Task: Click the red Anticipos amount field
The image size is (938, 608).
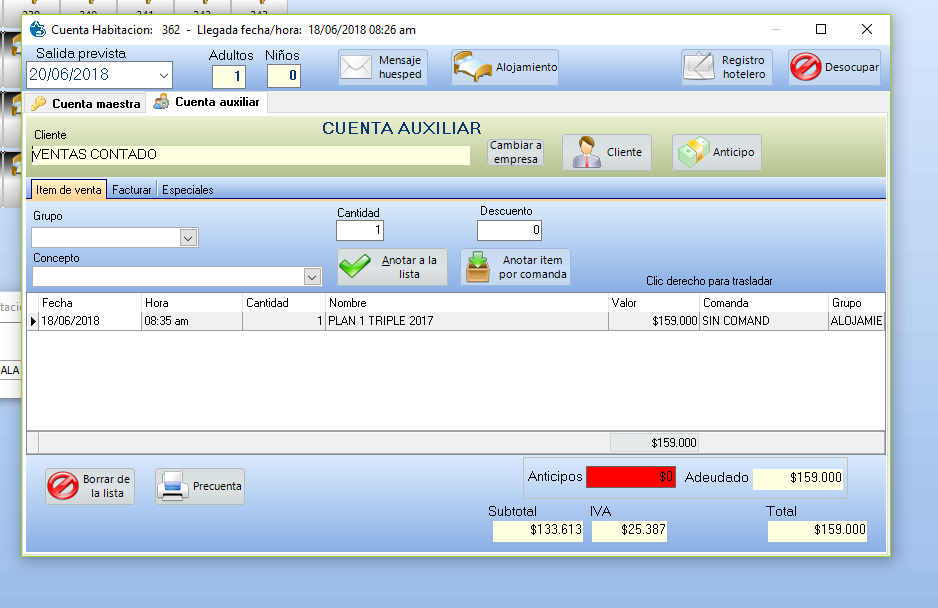Action: point(631,478)
